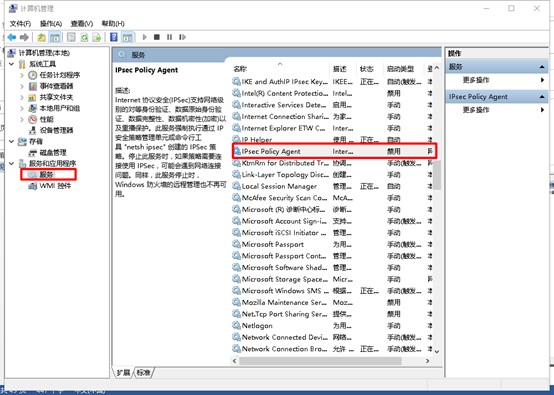Screen dimensions: 554x395
Task: Collapse the 存储 tree node
Action: [12, 142]
